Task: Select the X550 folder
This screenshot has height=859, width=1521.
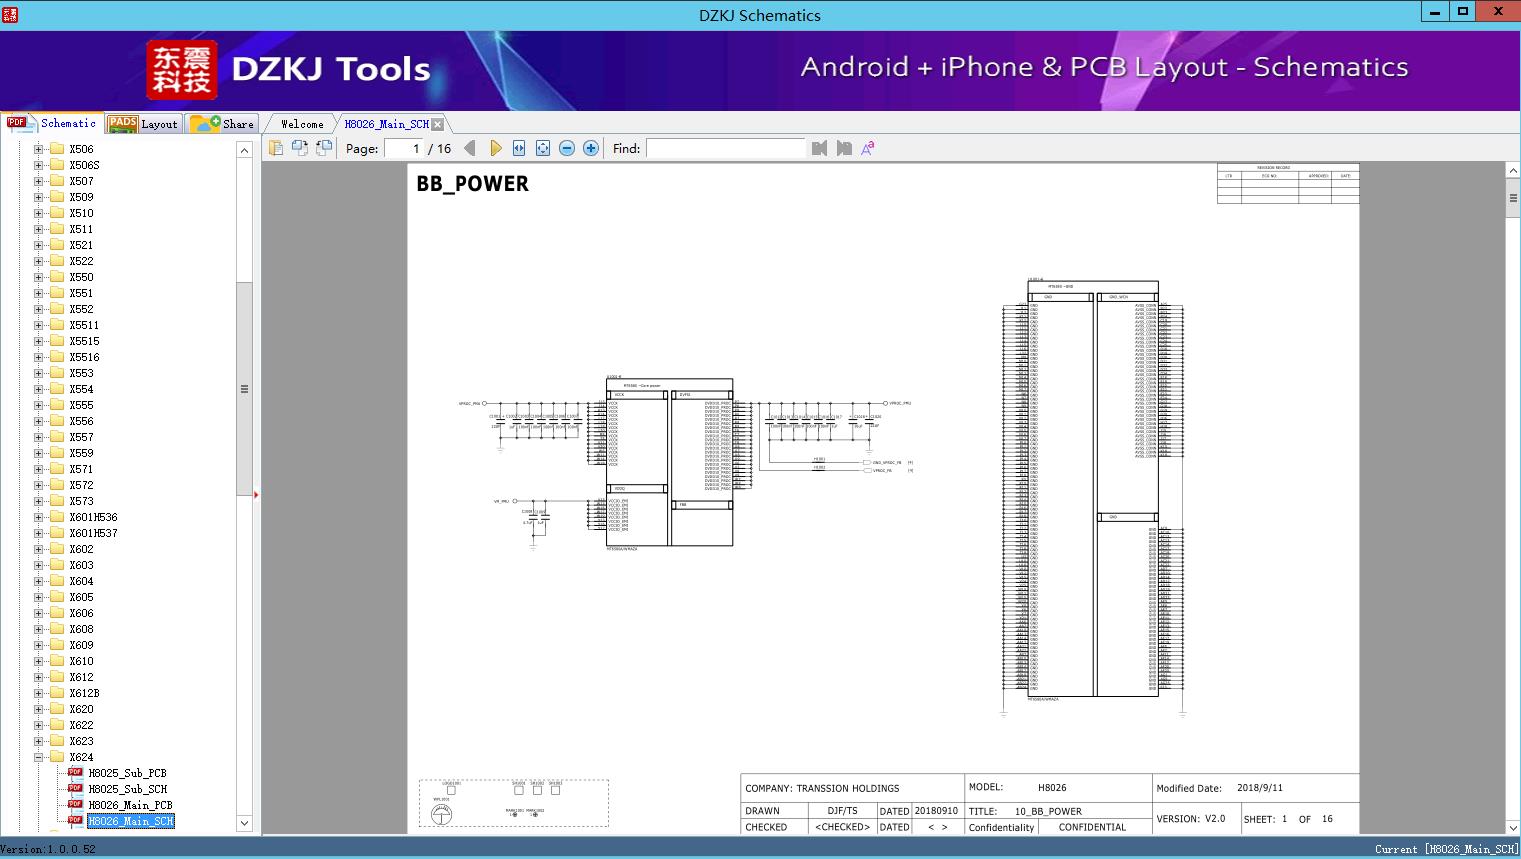Action: click(81, 277)
